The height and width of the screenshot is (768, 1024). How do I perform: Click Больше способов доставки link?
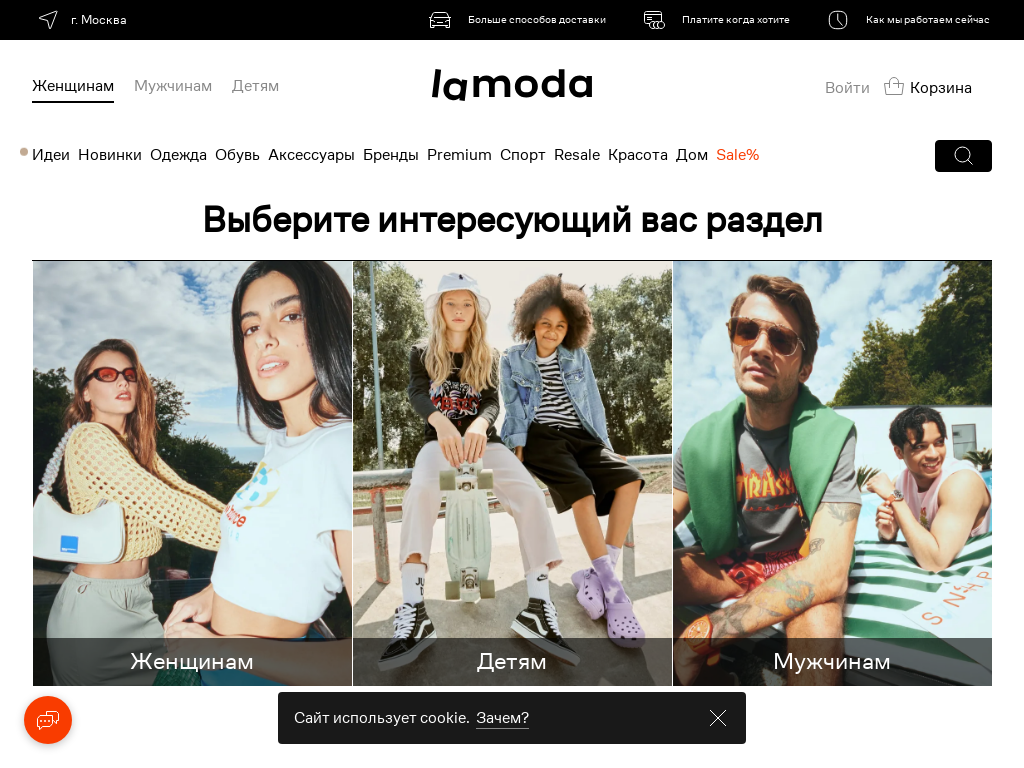537,20
